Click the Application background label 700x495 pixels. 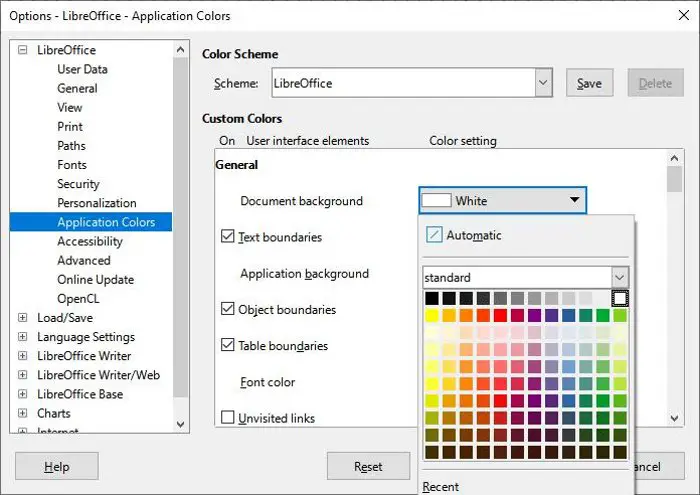point(304,274)
